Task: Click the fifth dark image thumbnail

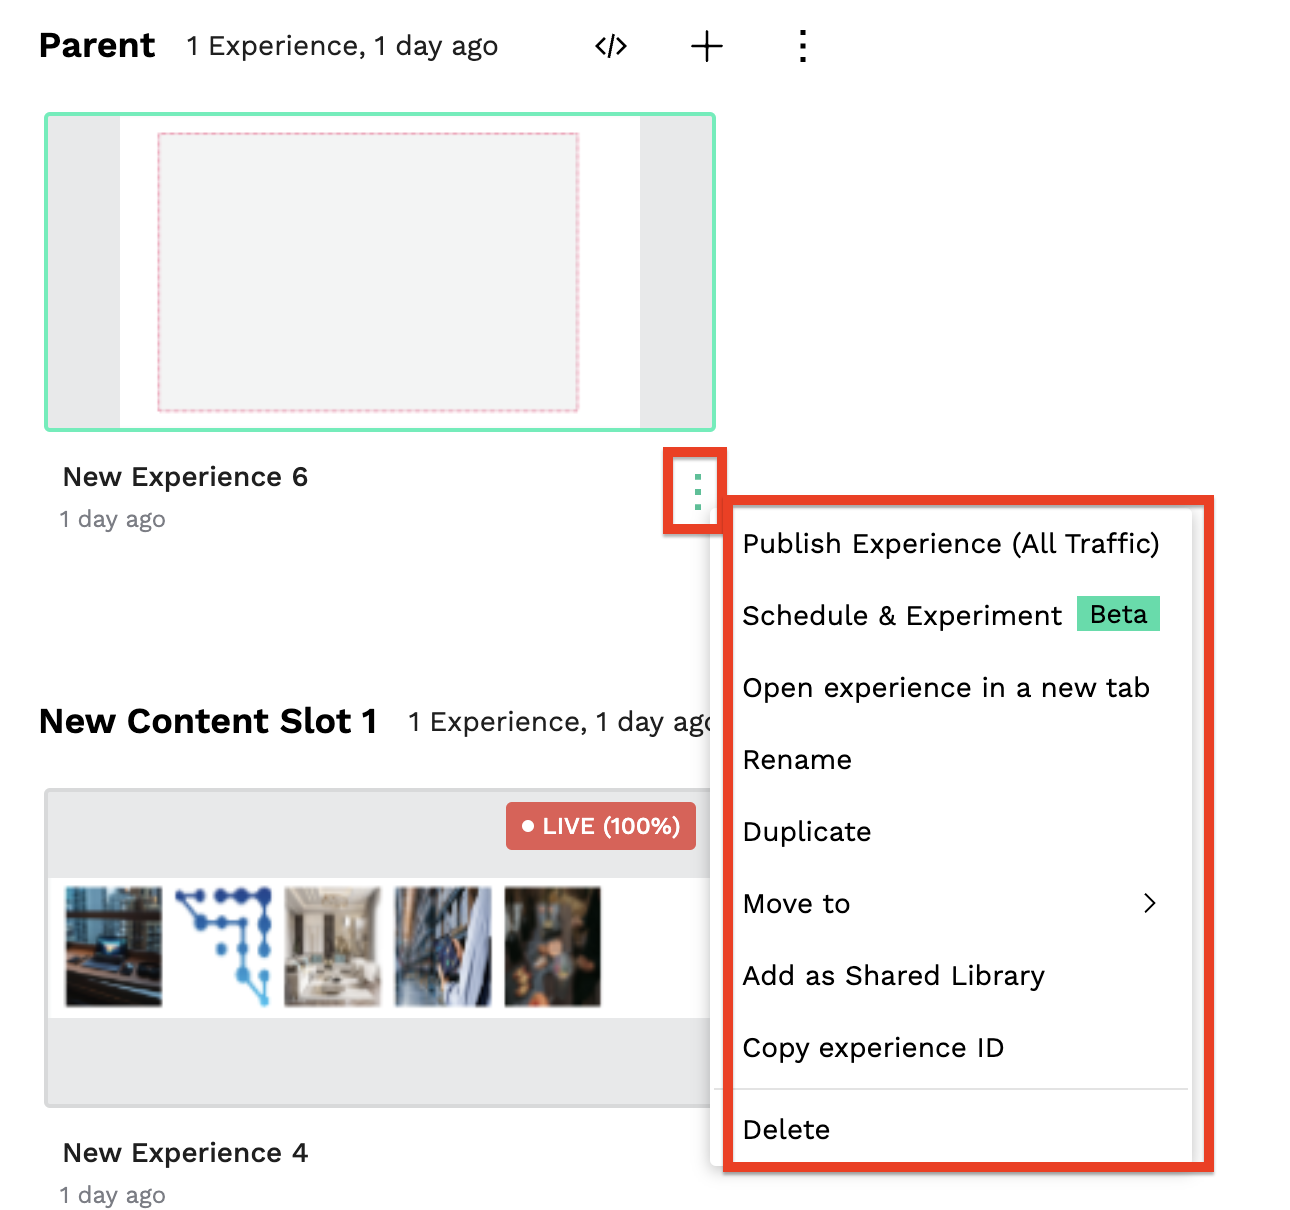Action: point(552,946)
